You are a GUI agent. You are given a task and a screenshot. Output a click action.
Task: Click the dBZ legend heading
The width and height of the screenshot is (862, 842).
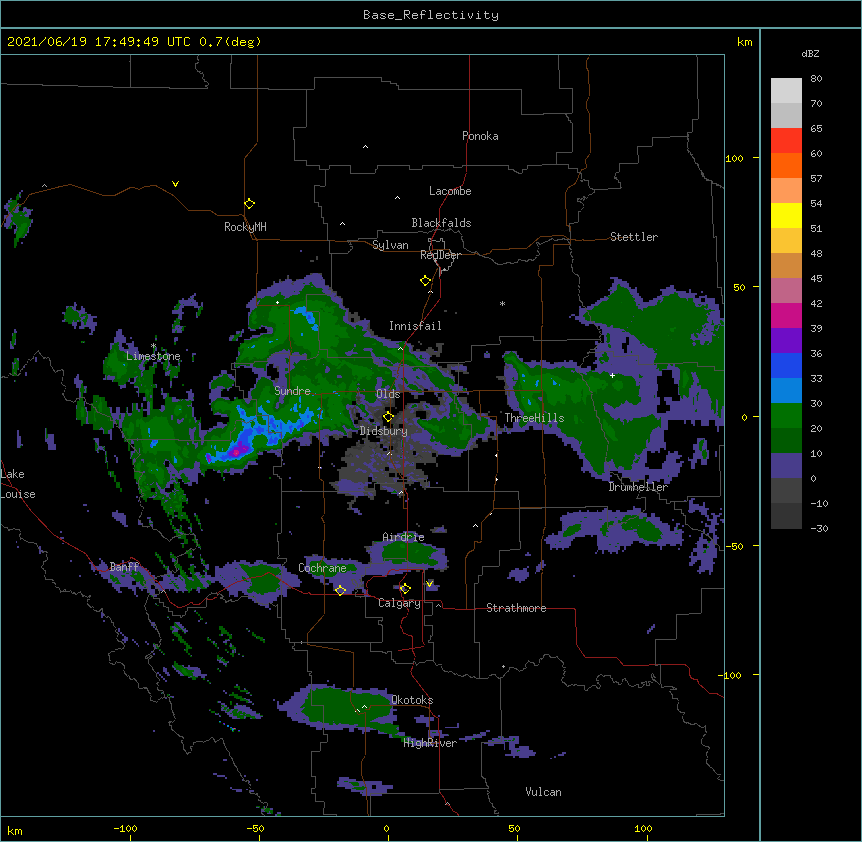pos(810,54)
